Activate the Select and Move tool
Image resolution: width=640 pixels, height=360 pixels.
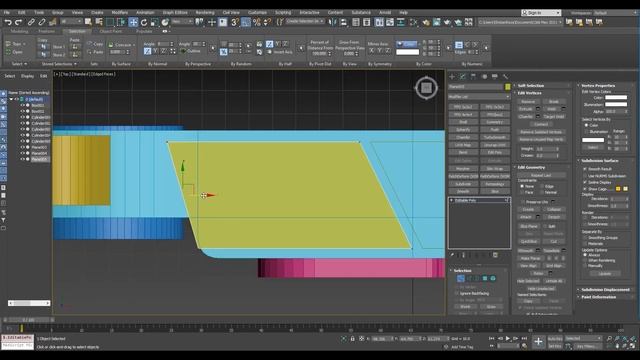(133, 22)
